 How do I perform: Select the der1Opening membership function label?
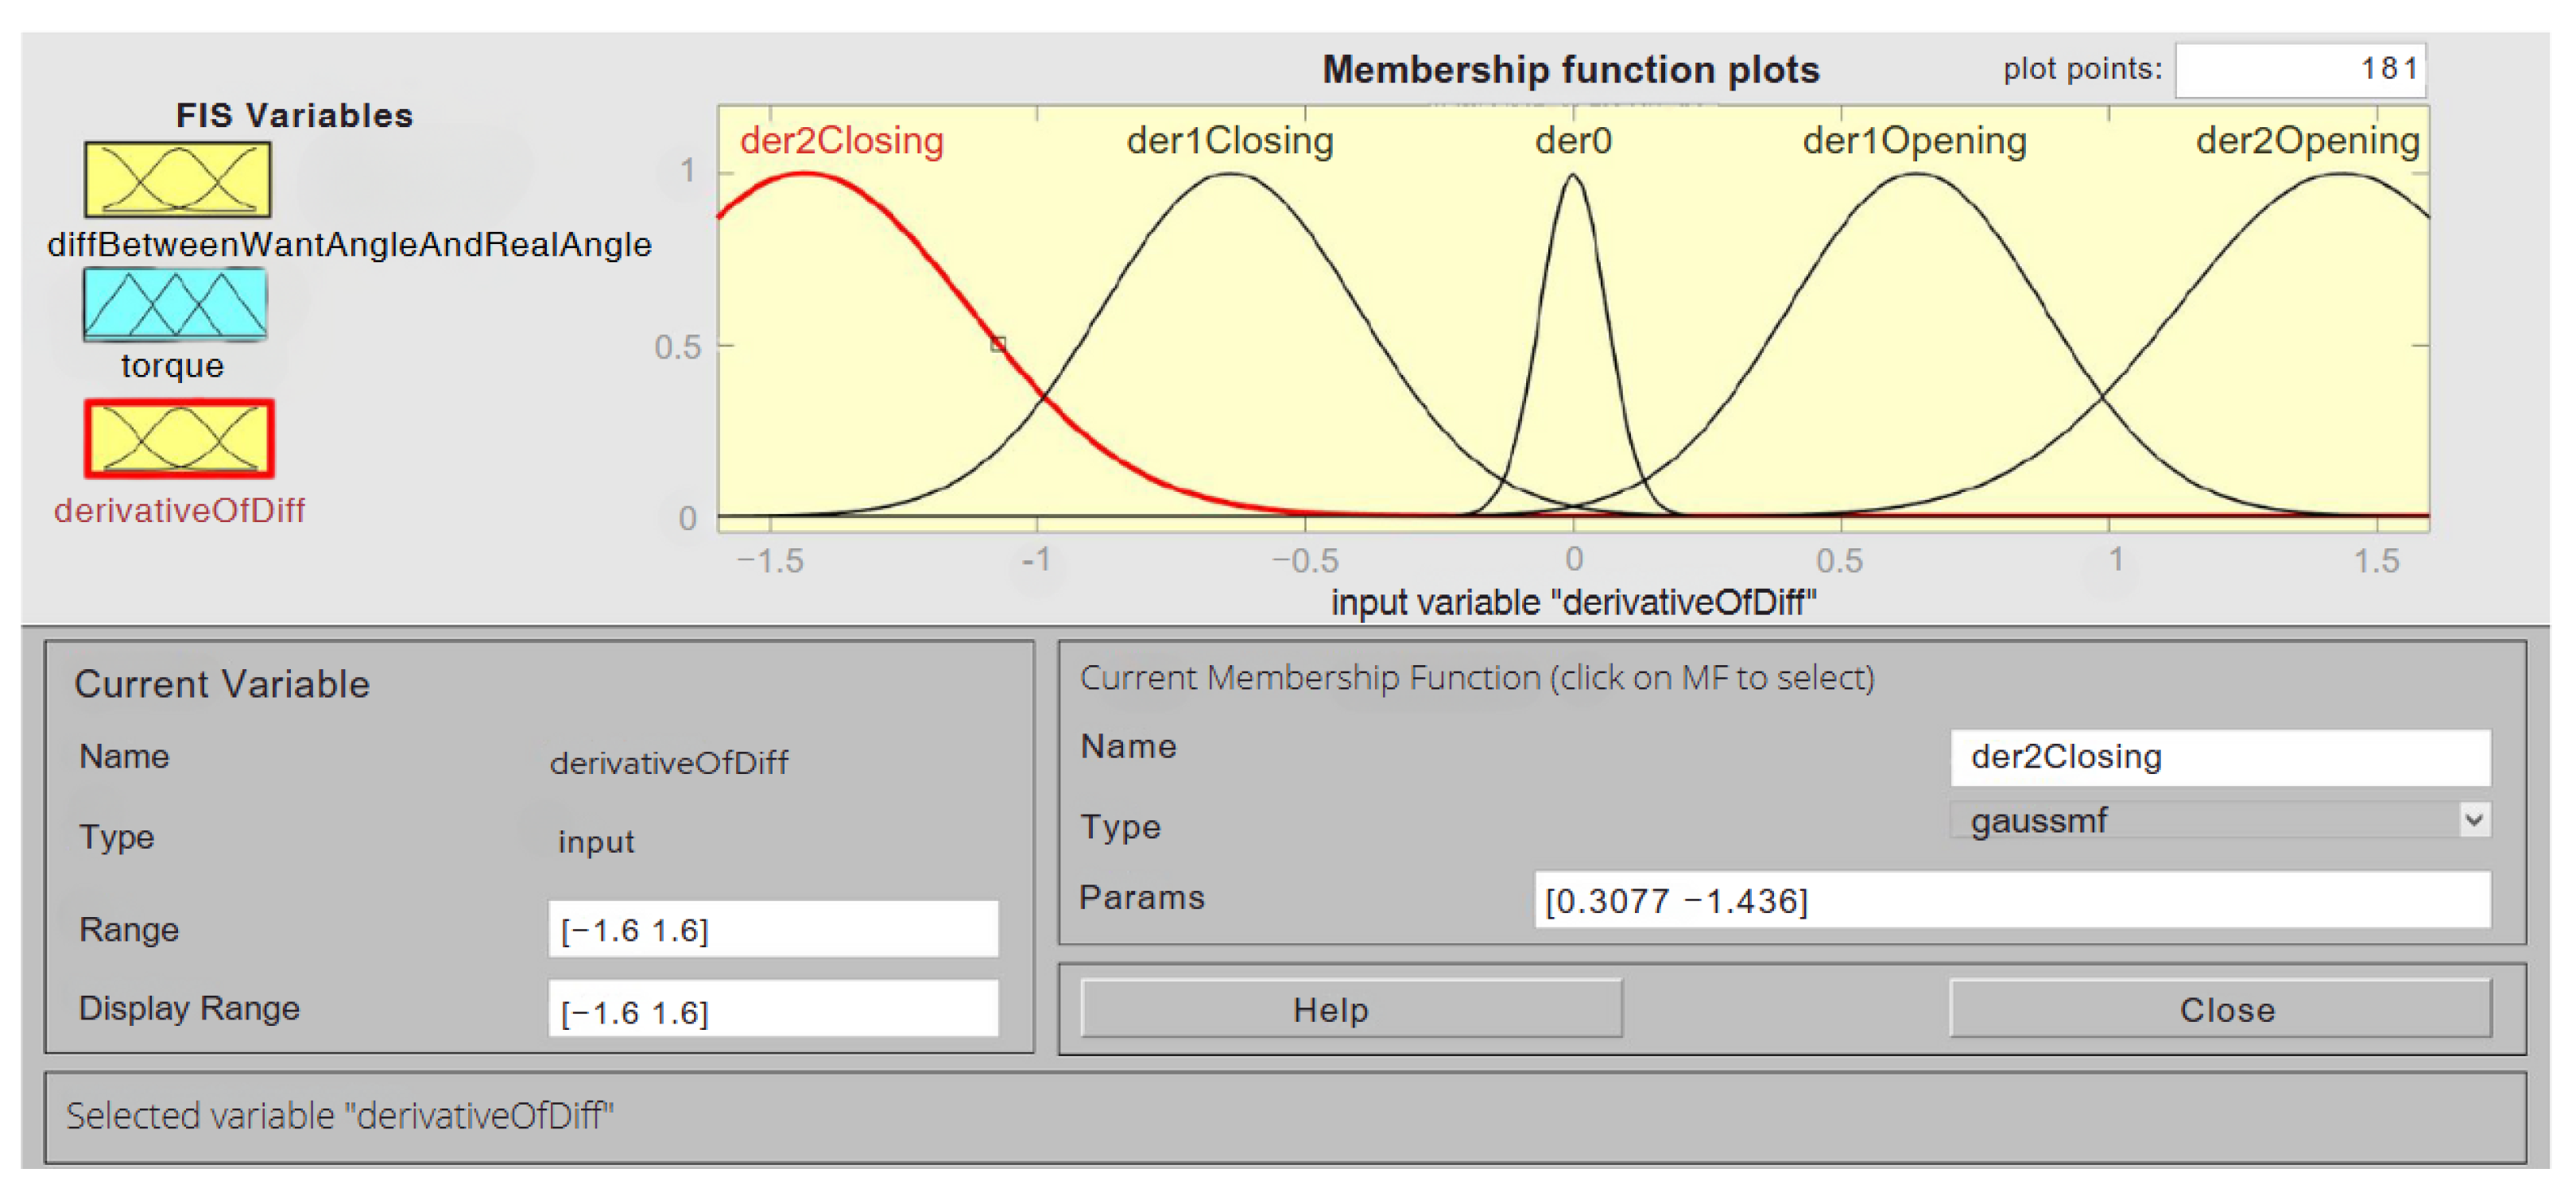point(1913,141)
